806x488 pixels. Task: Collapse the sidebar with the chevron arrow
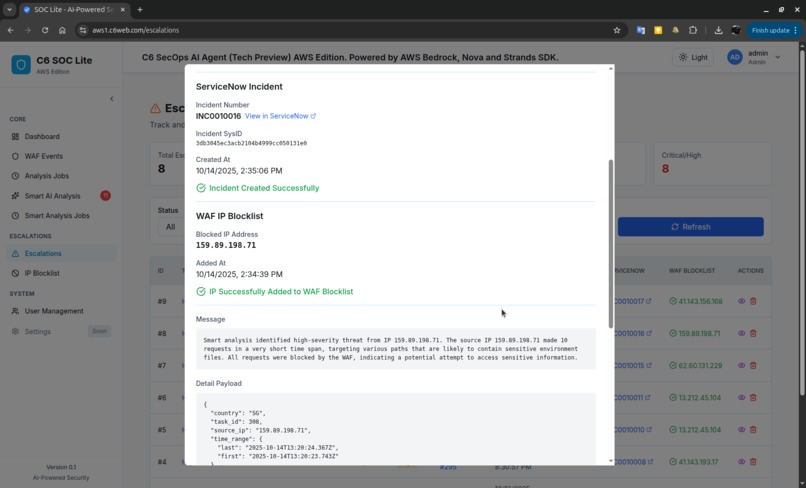[112, 99]
